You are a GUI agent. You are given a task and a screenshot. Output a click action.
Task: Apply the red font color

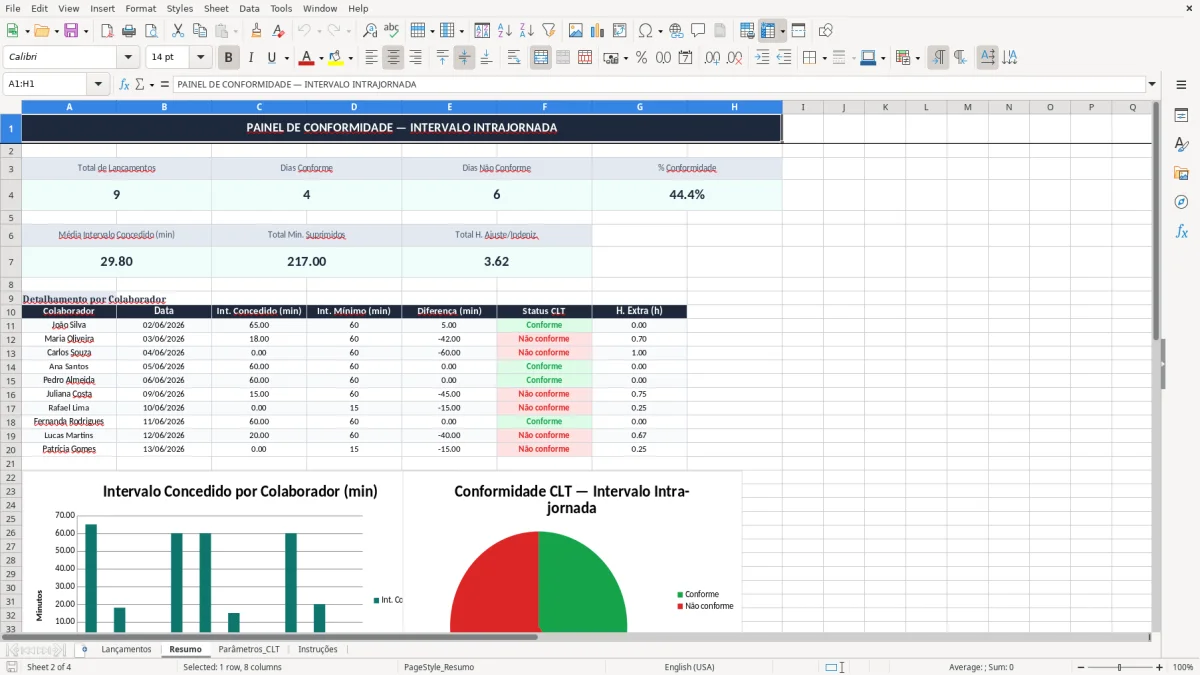pyautogui.click(x=306, y=58)
